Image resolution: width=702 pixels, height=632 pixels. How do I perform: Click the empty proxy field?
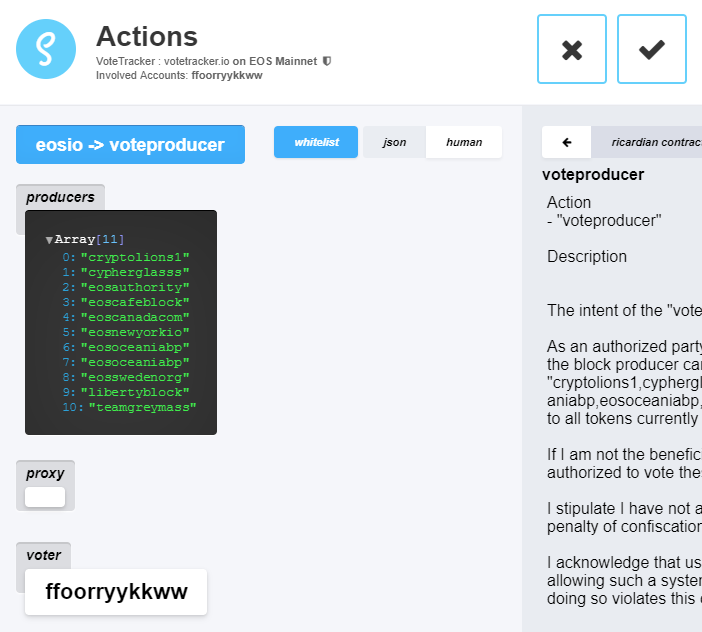click(45, 497)
